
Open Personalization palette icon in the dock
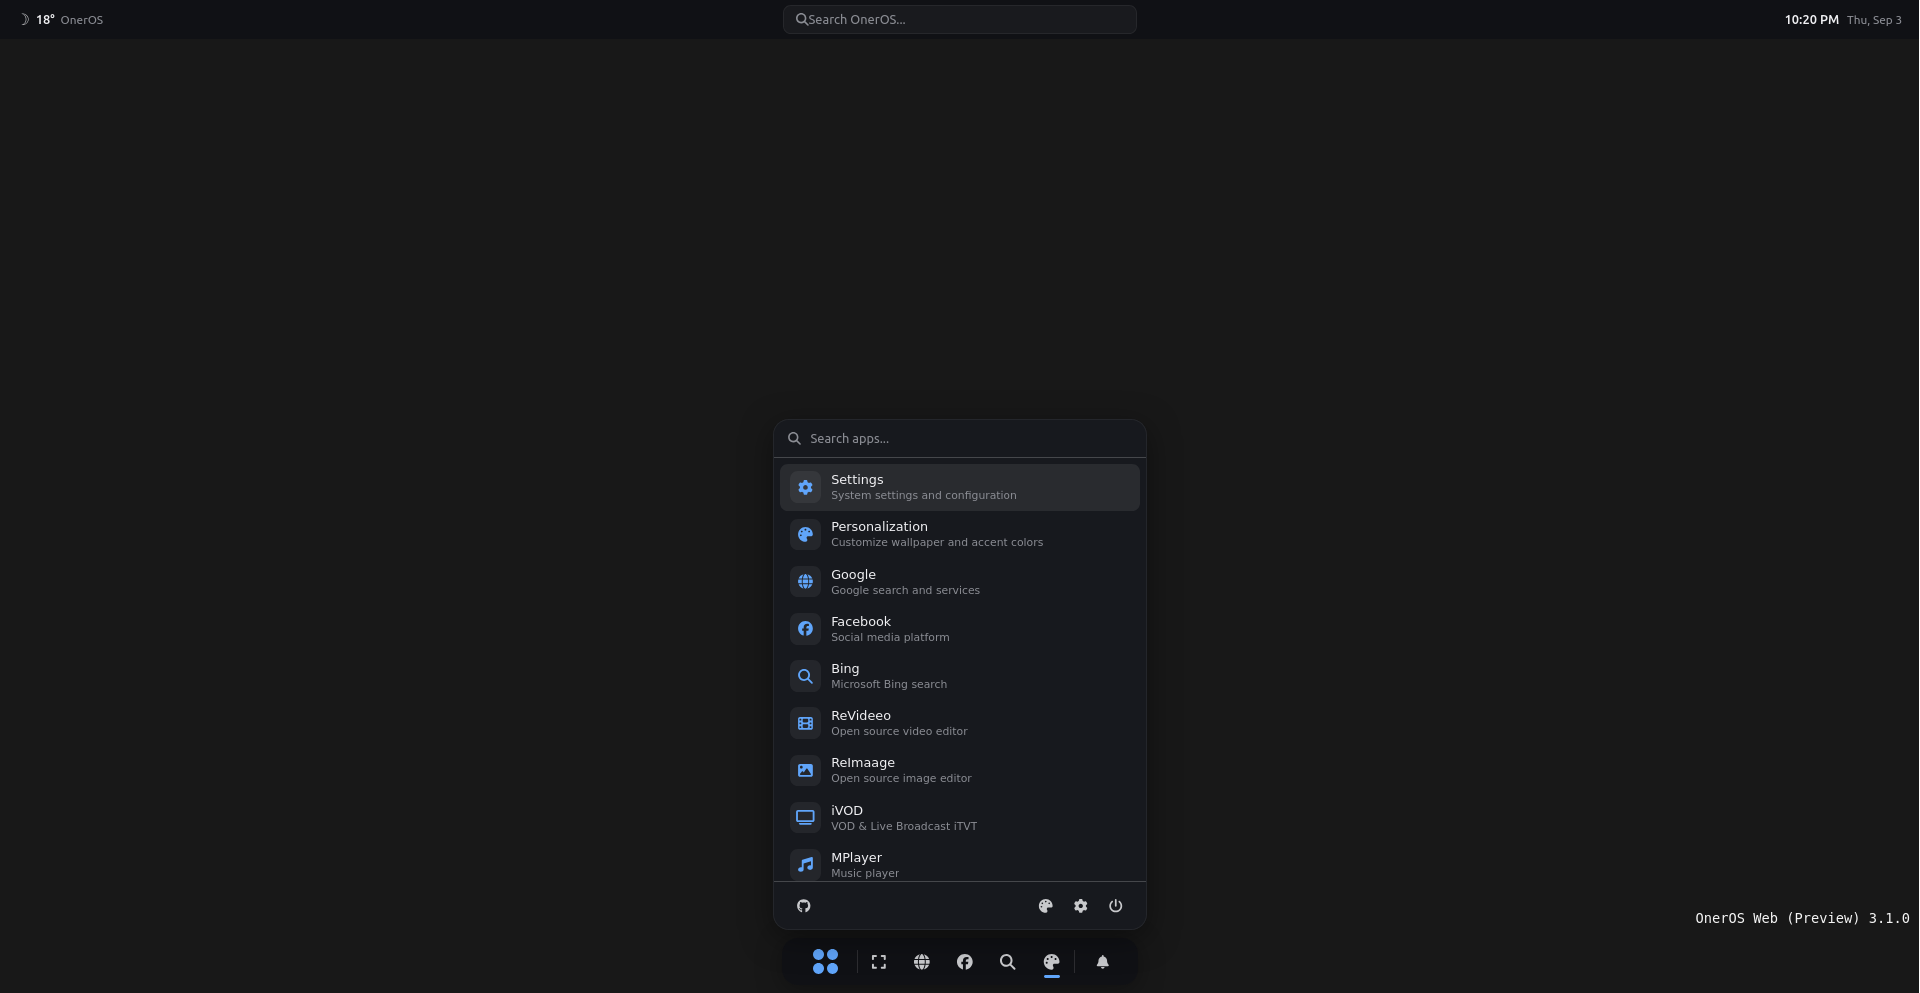point(1051,962)
